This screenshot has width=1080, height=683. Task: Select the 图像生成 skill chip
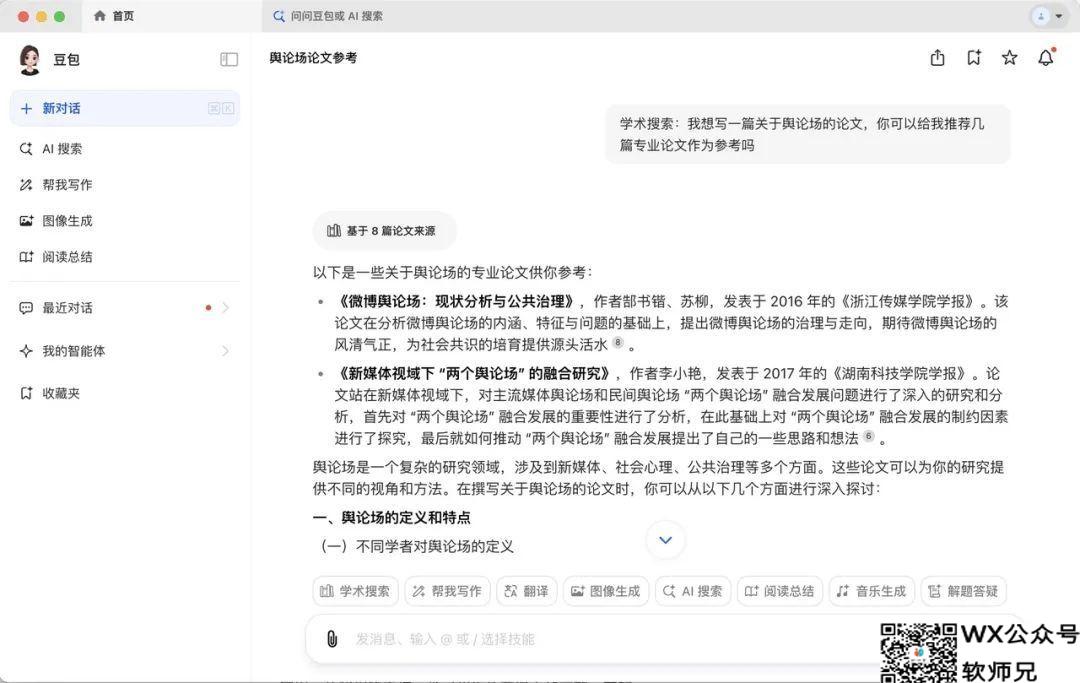pos(606,591)
